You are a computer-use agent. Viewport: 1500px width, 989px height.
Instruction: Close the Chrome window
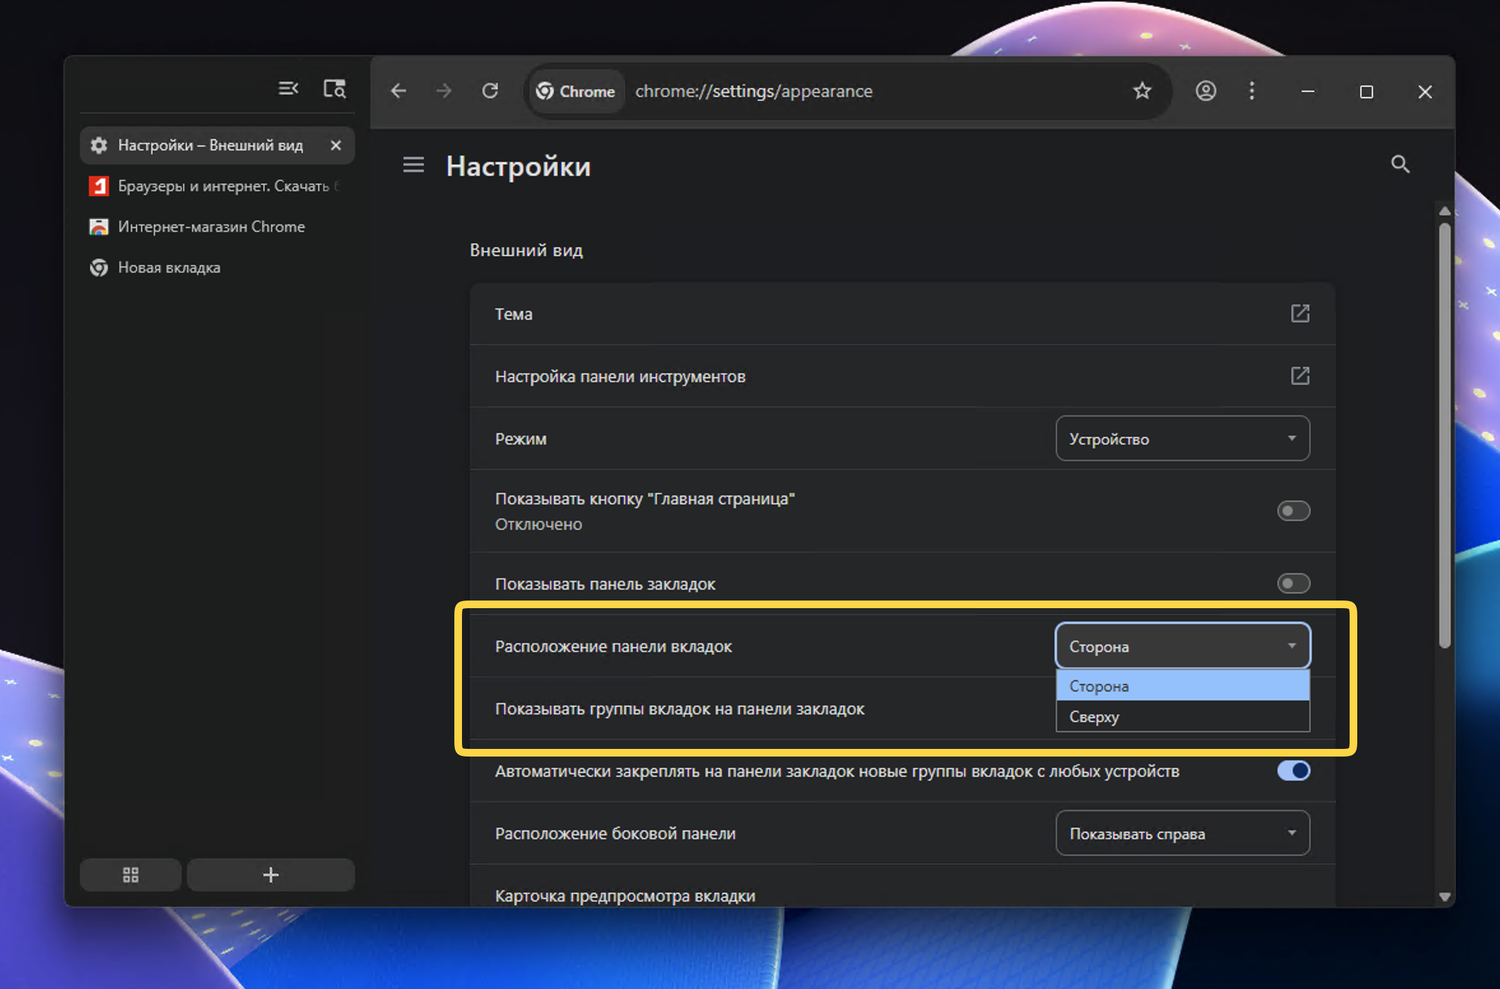coord(1425,91)
